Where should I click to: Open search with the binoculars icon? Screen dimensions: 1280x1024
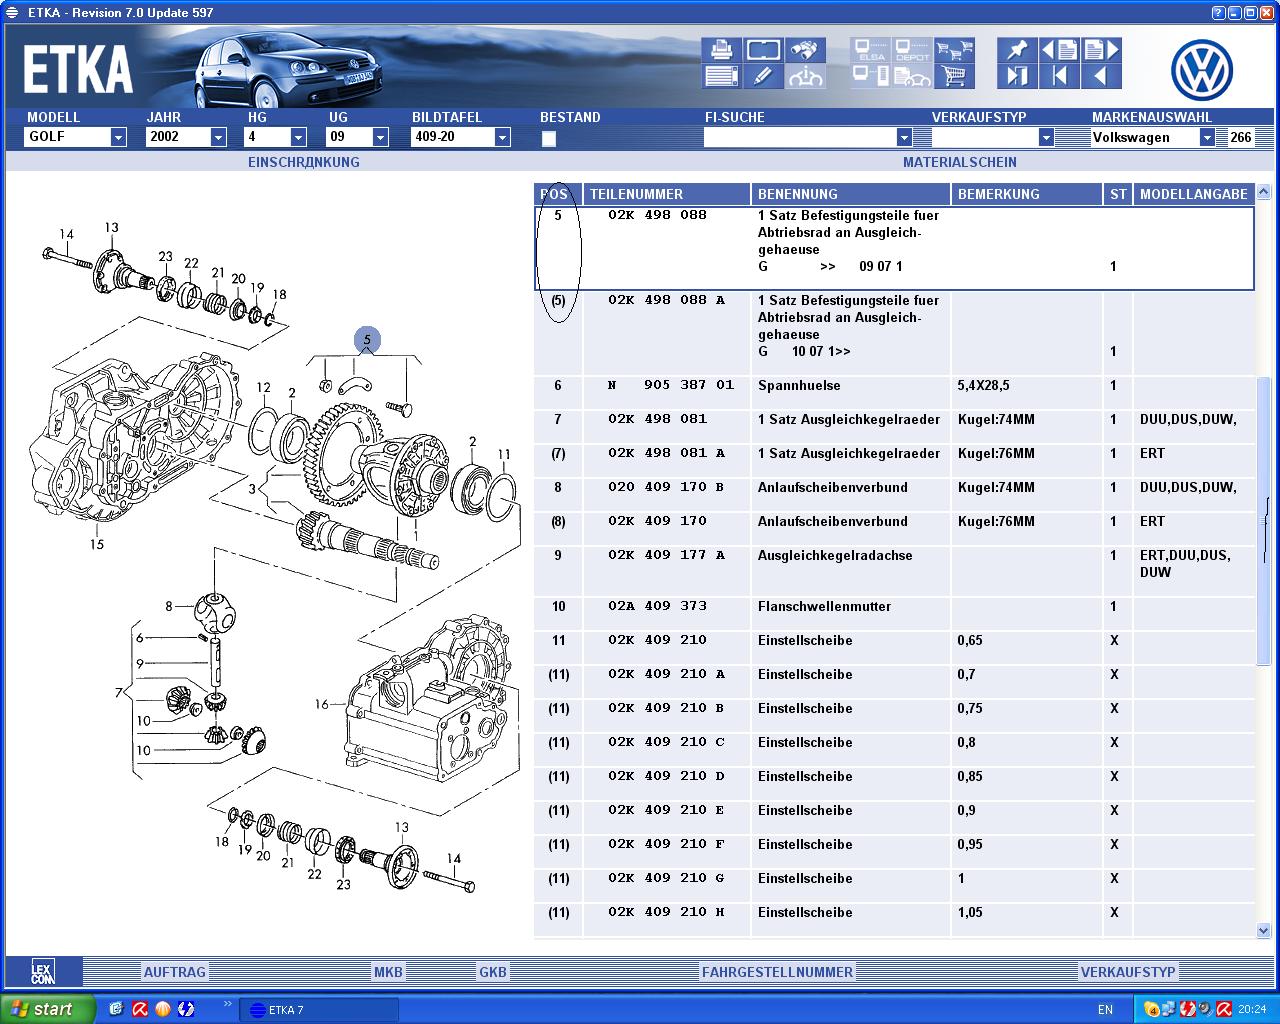click(x=805, y=50)
